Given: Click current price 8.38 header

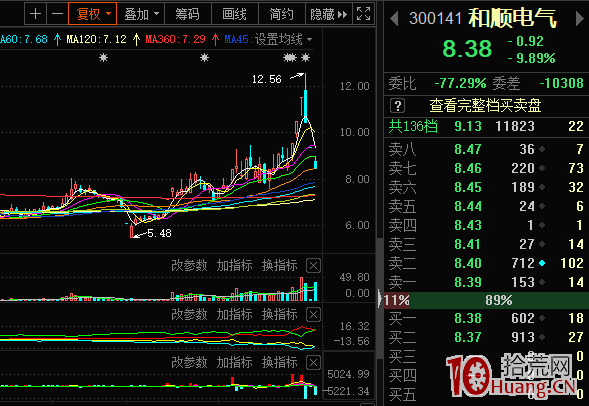Looking at the screenshot, I should pos(467,49).
